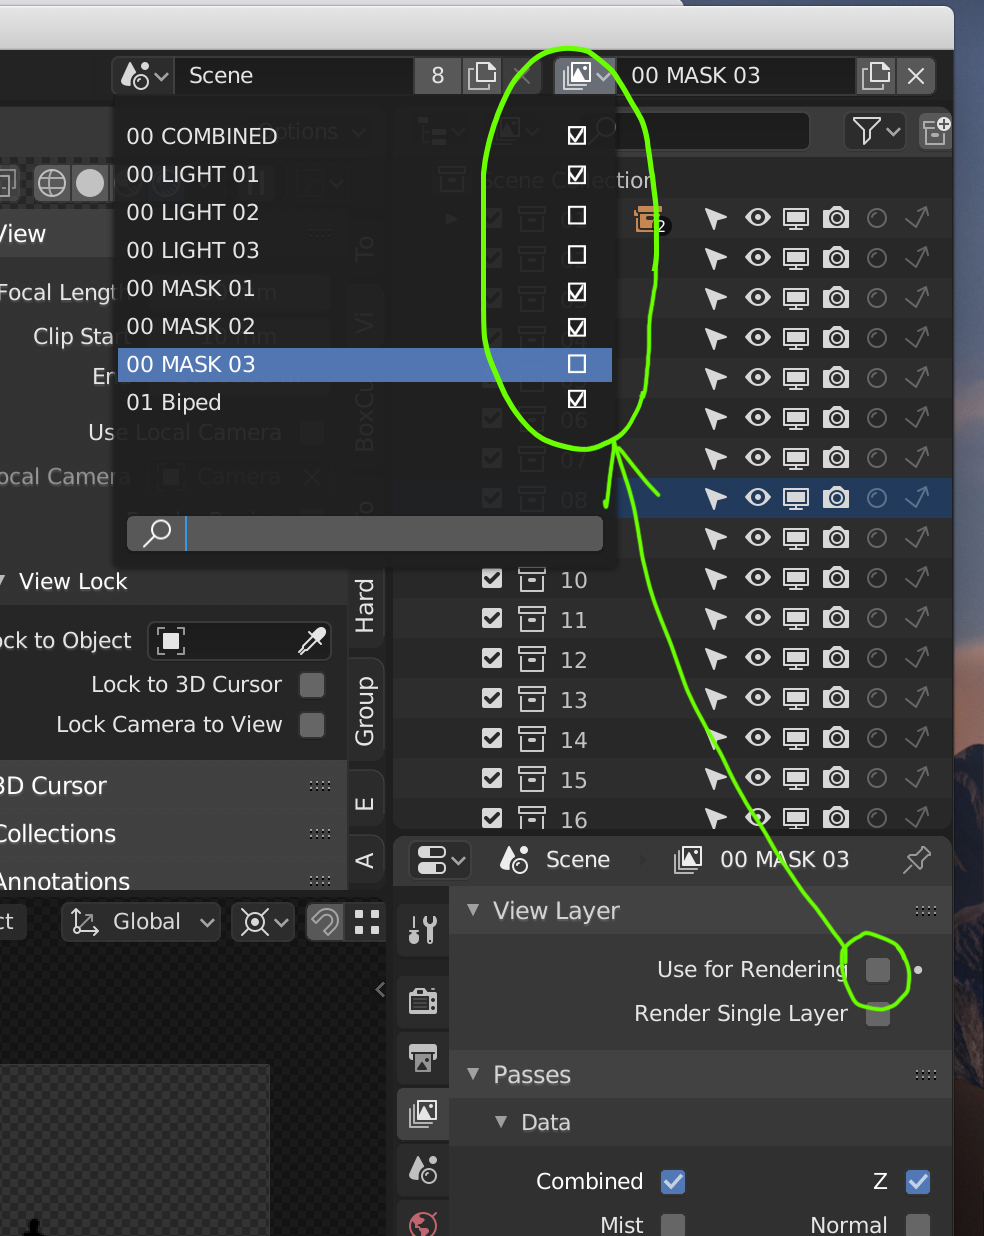Toggle render camera icon on highlighted row 08
Viewport: 984px width, 1236px height.
836,498
